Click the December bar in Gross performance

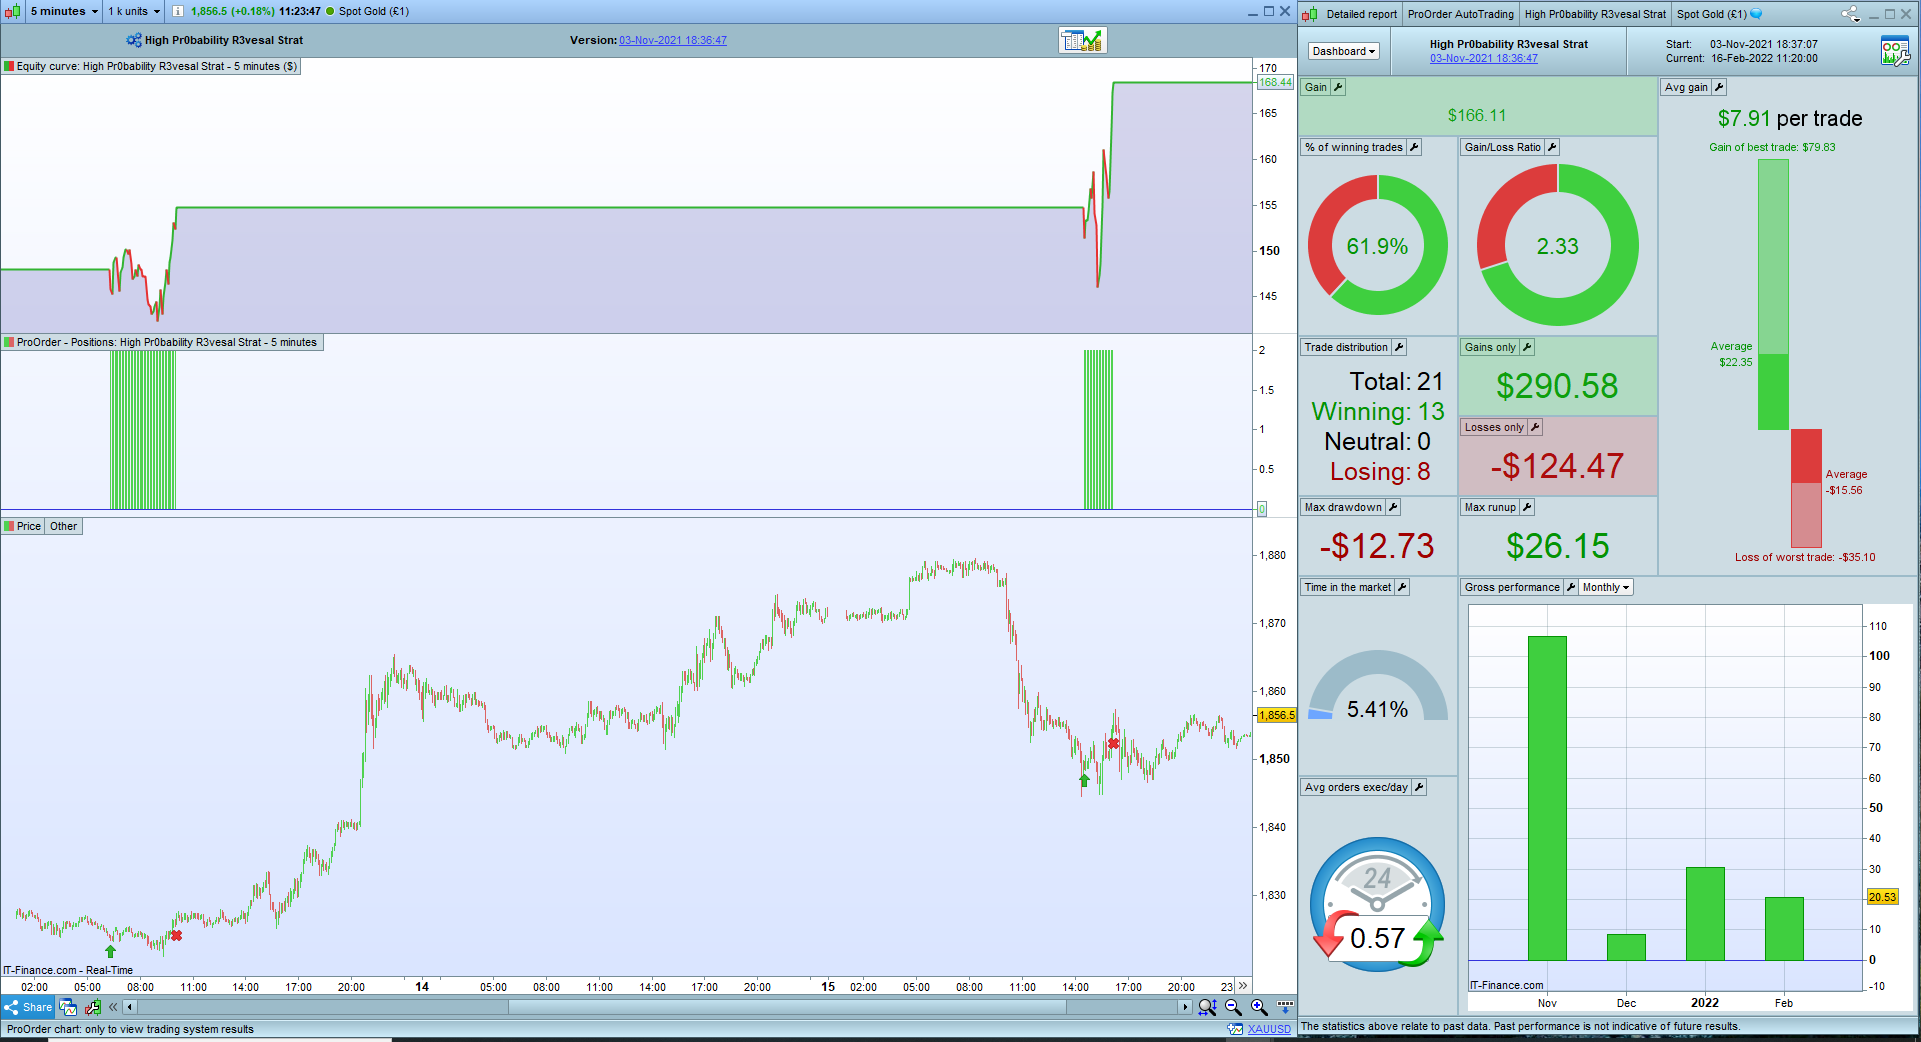[1626, 947]
